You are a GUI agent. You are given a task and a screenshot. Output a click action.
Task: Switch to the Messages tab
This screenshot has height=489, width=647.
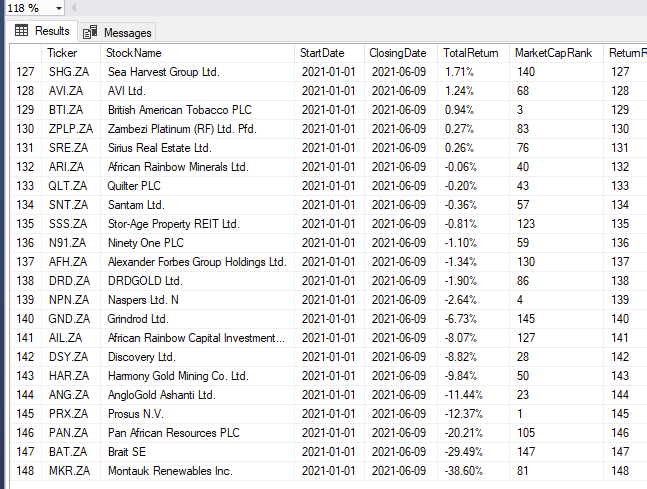point(117,33)
